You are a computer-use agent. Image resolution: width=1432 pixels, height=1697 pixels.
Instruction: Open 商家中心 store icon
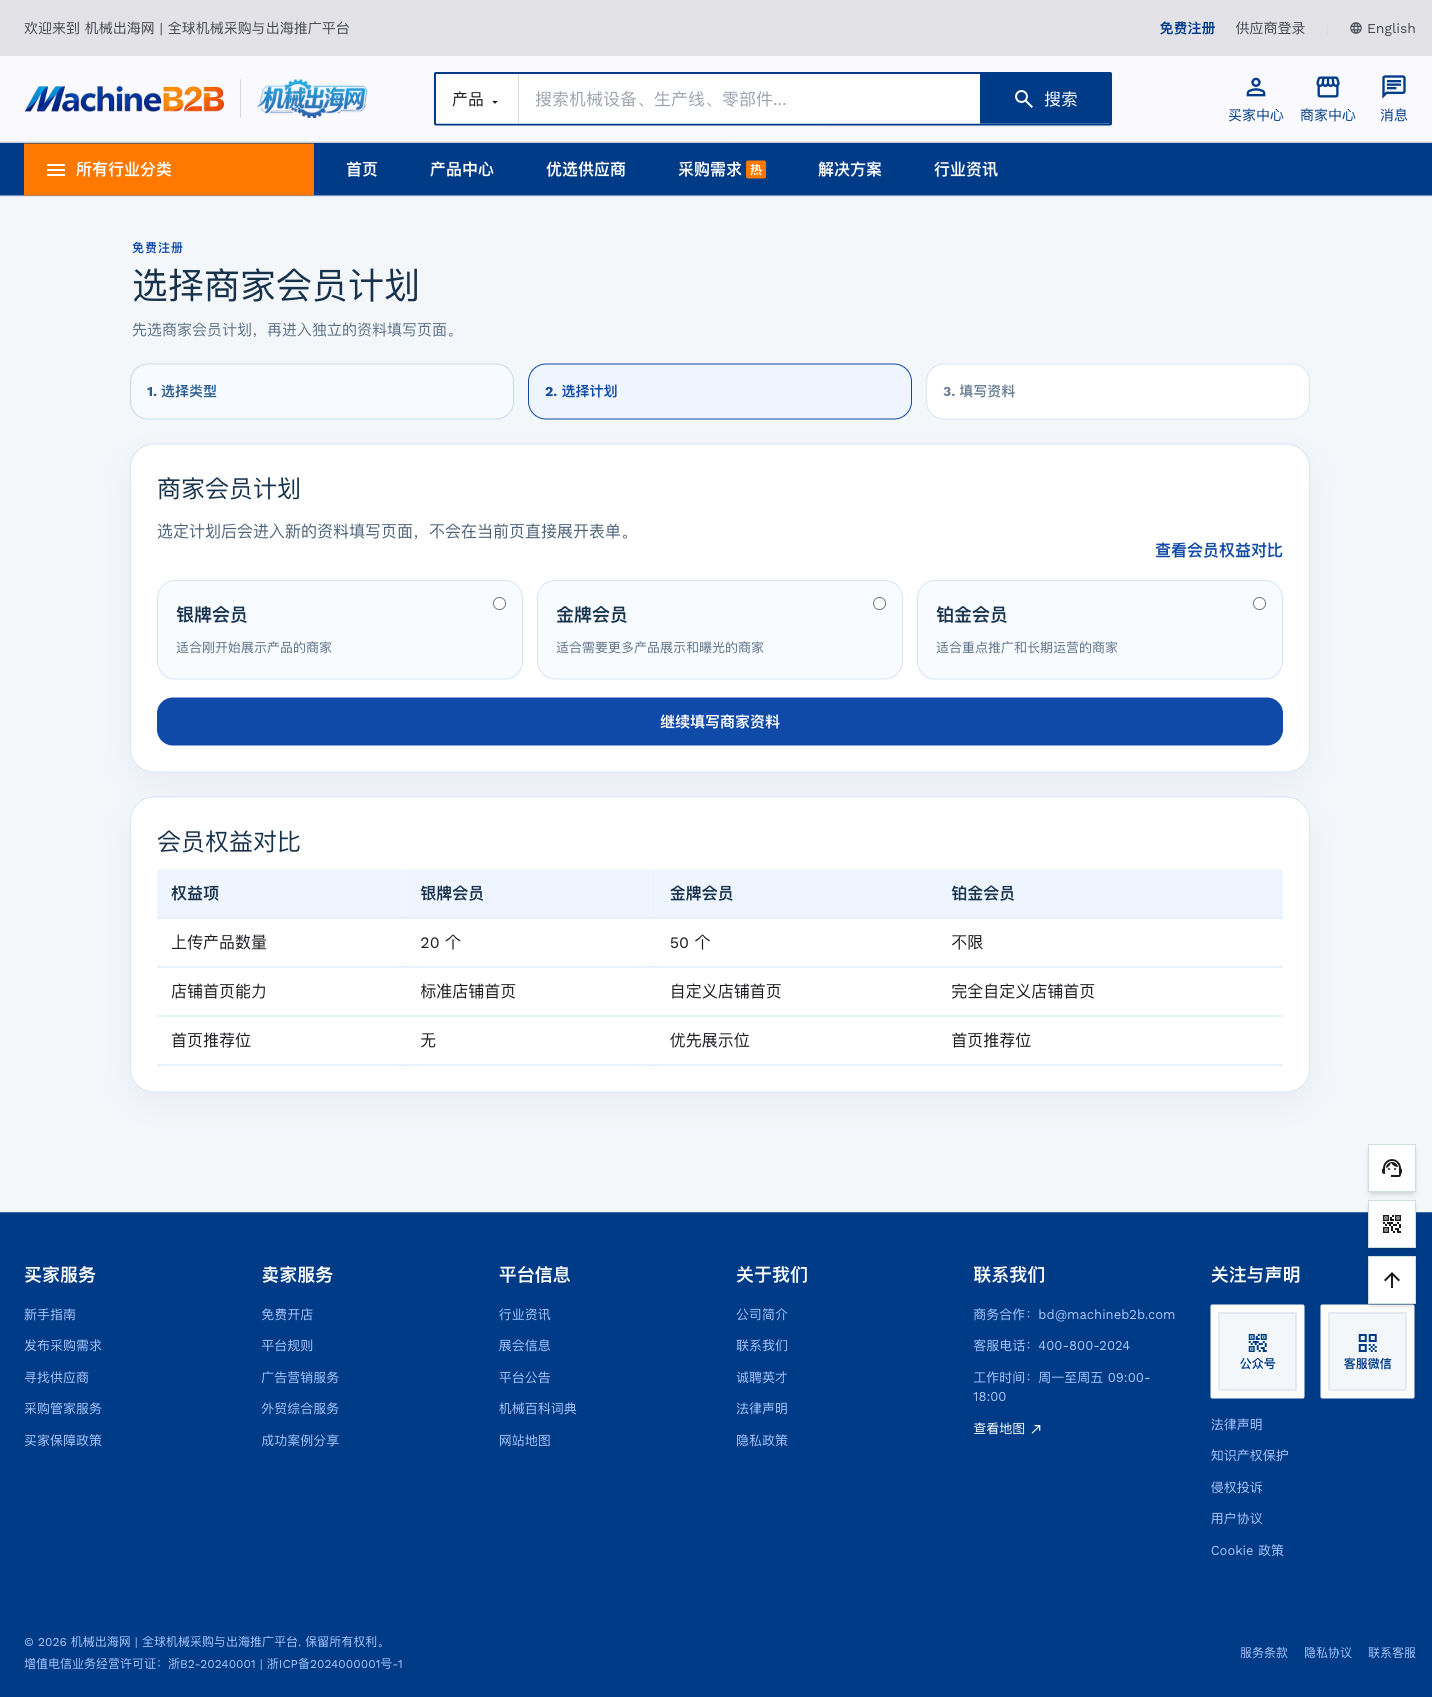coord(1328,87)
